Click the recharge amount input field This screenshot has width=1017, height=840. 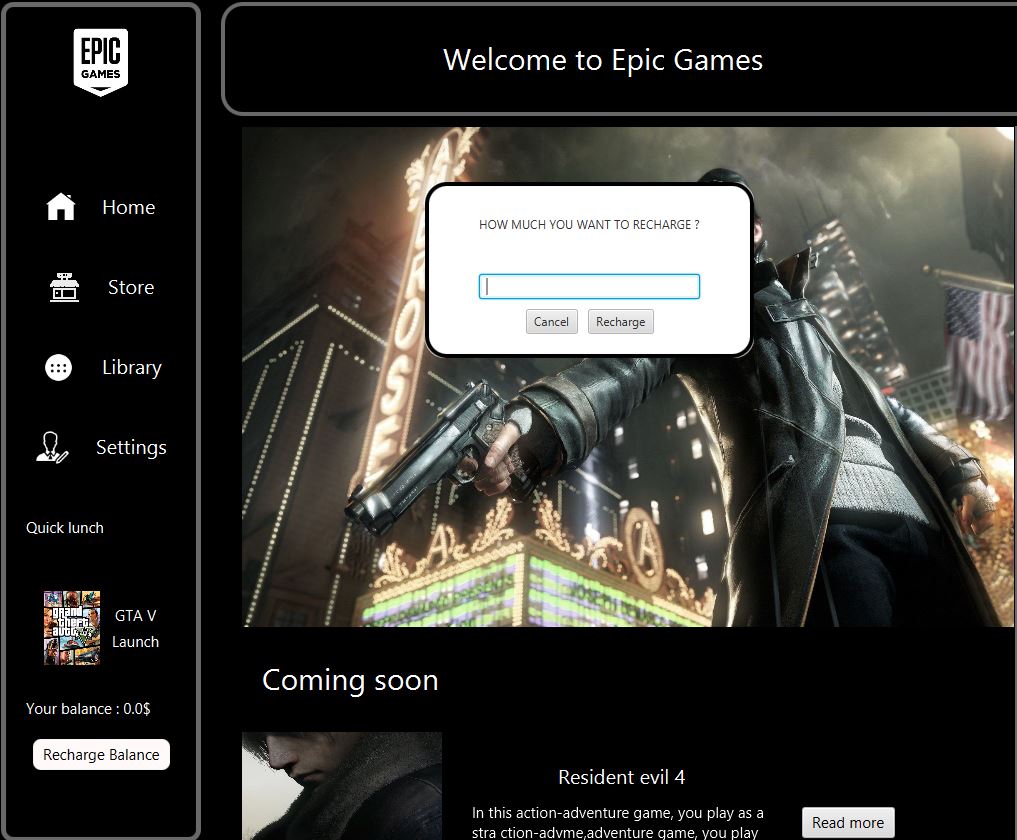tap(589, 286)
